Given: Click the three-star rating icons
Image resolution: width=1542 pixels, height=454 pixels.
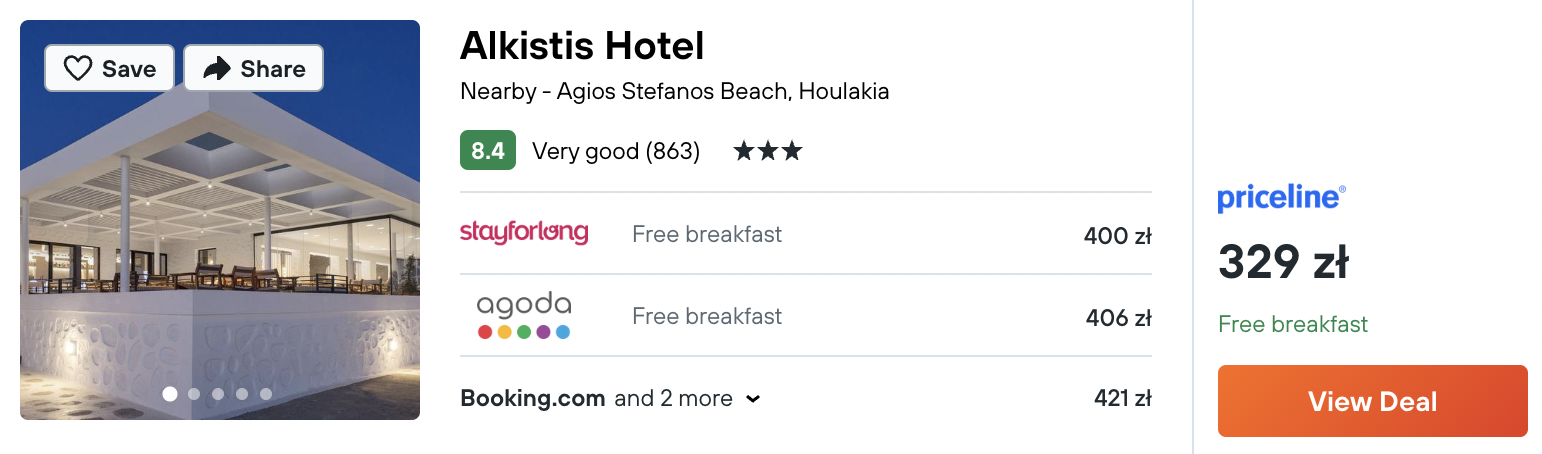Looking at the screenshot, I should pyautogui.click(x=767, y=151).
